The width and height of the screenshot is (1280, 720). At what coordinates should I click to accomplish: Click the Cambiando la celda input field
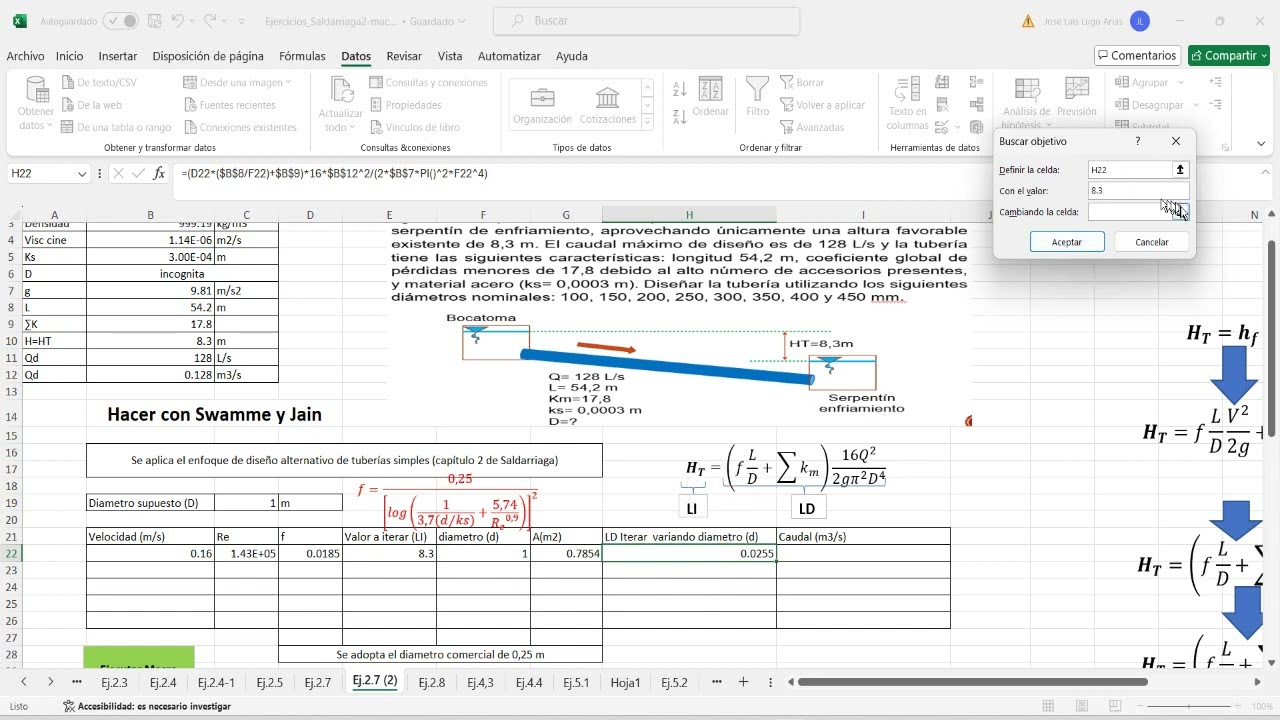click(1130, 212)
